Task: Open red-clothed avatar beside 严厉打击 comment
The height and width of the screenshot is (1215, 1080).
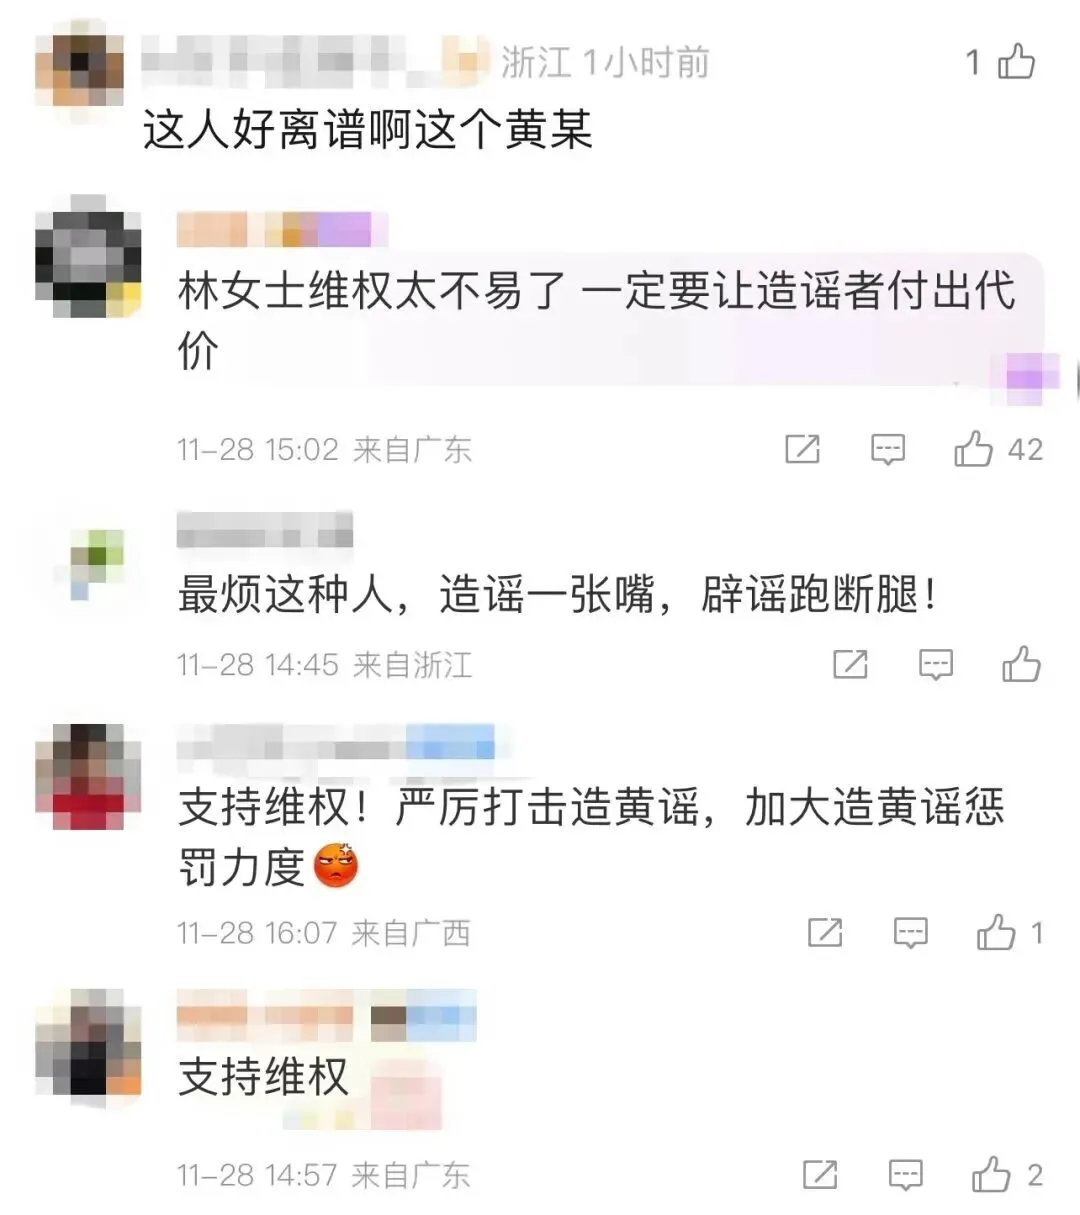Action: (x=88, y=778)
